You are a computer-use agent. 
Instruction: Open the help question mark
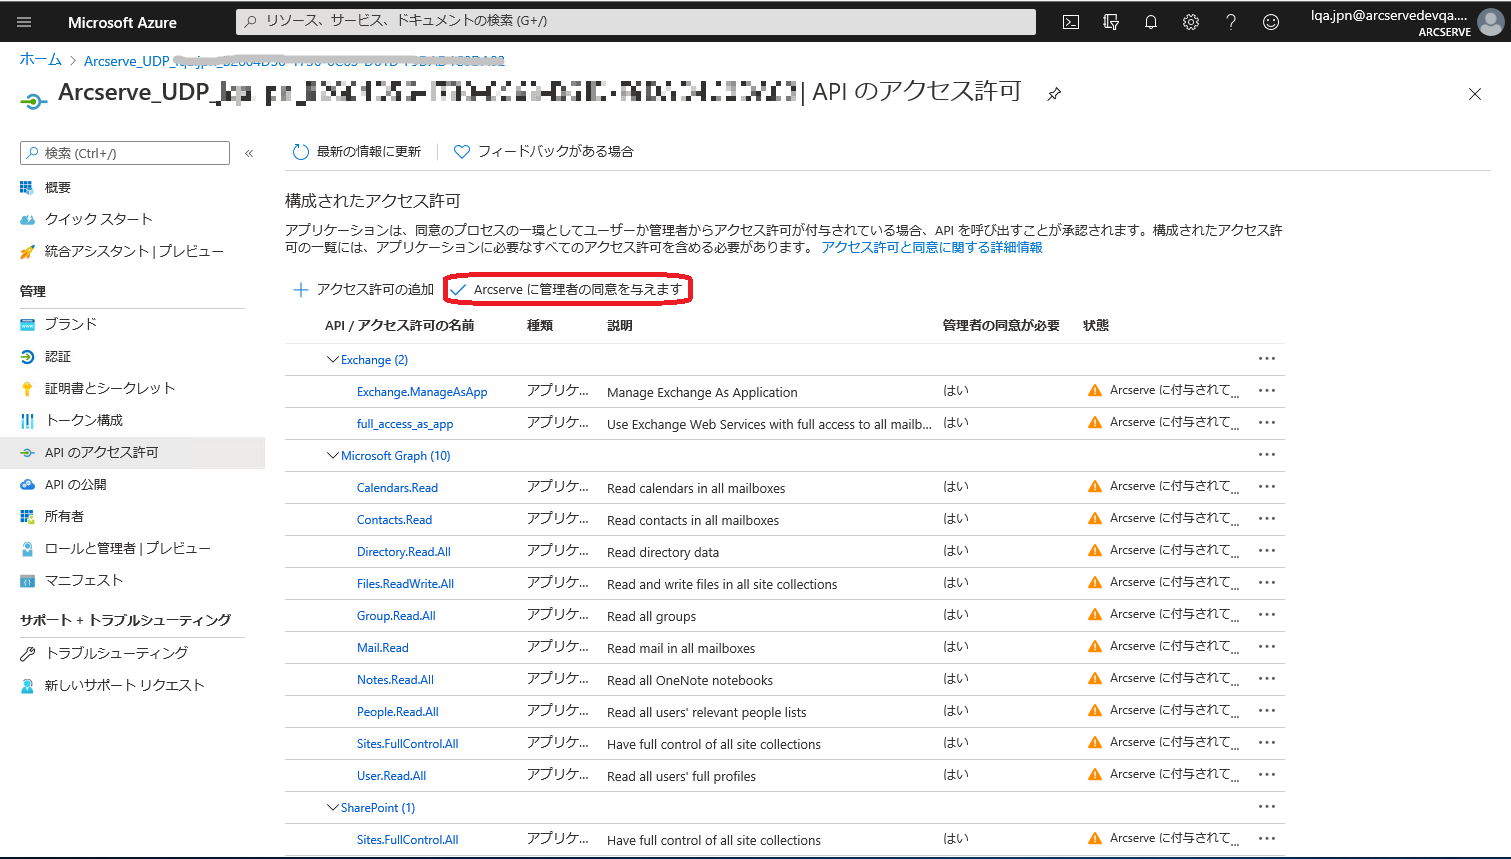1231,22
